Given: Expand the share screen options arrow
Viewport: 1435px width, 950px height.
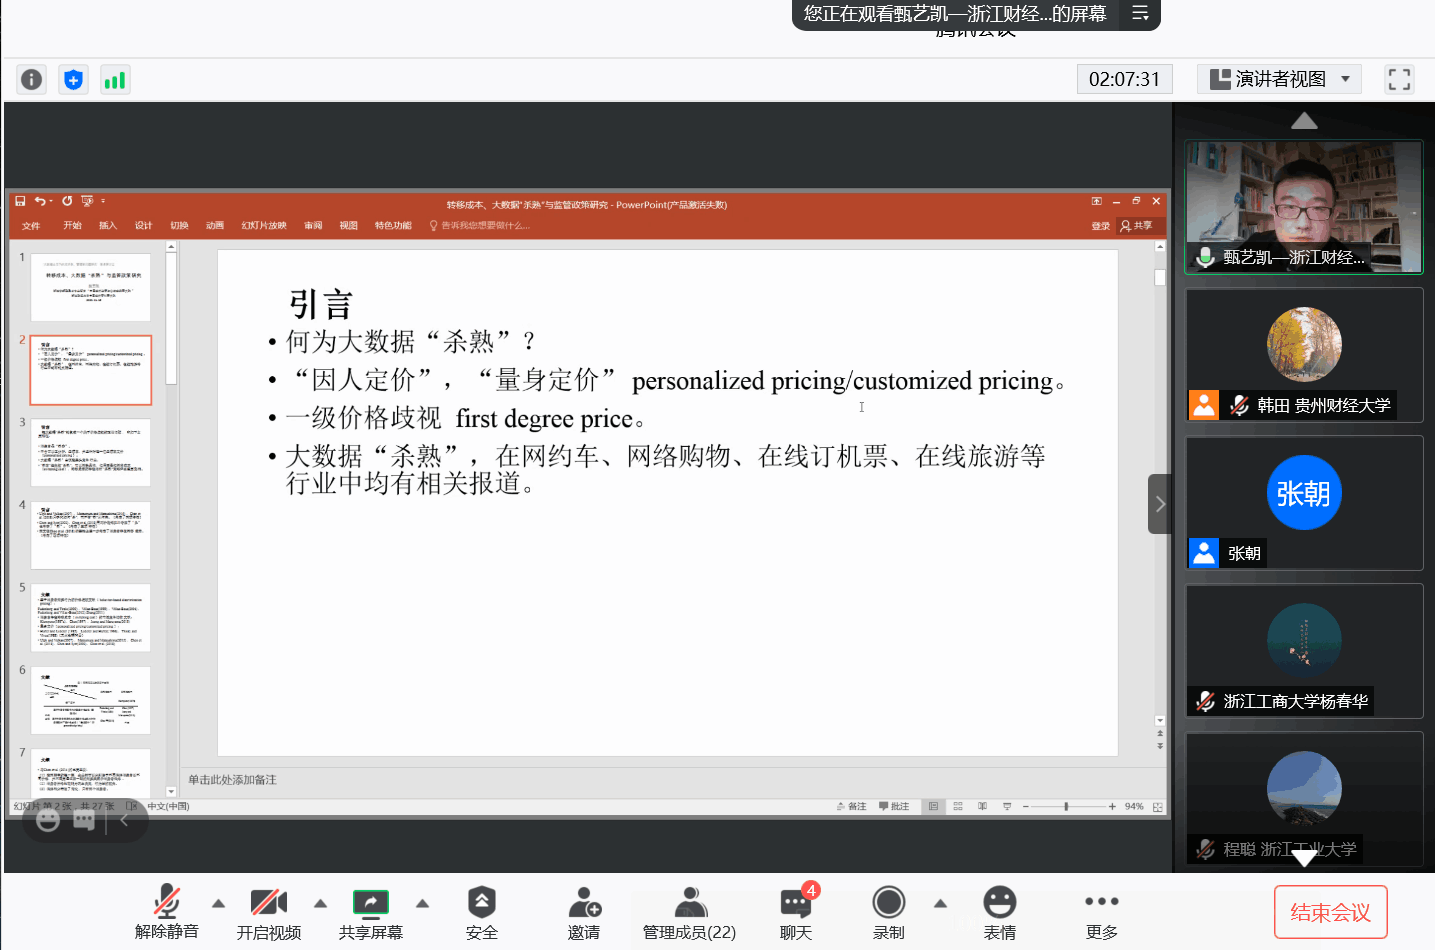Looking at the screenshot, I should (422, 903).
